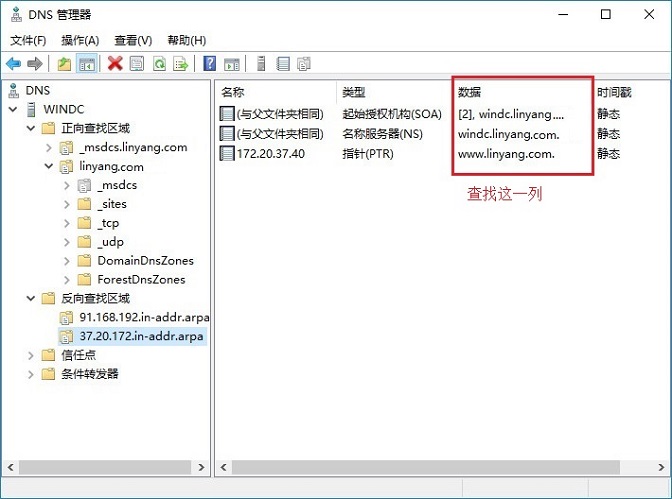The height and width of the screenshot is (499, 672).
Task: Click the _msdcs.linyang.com zone icon
Action: pos(66,148)
